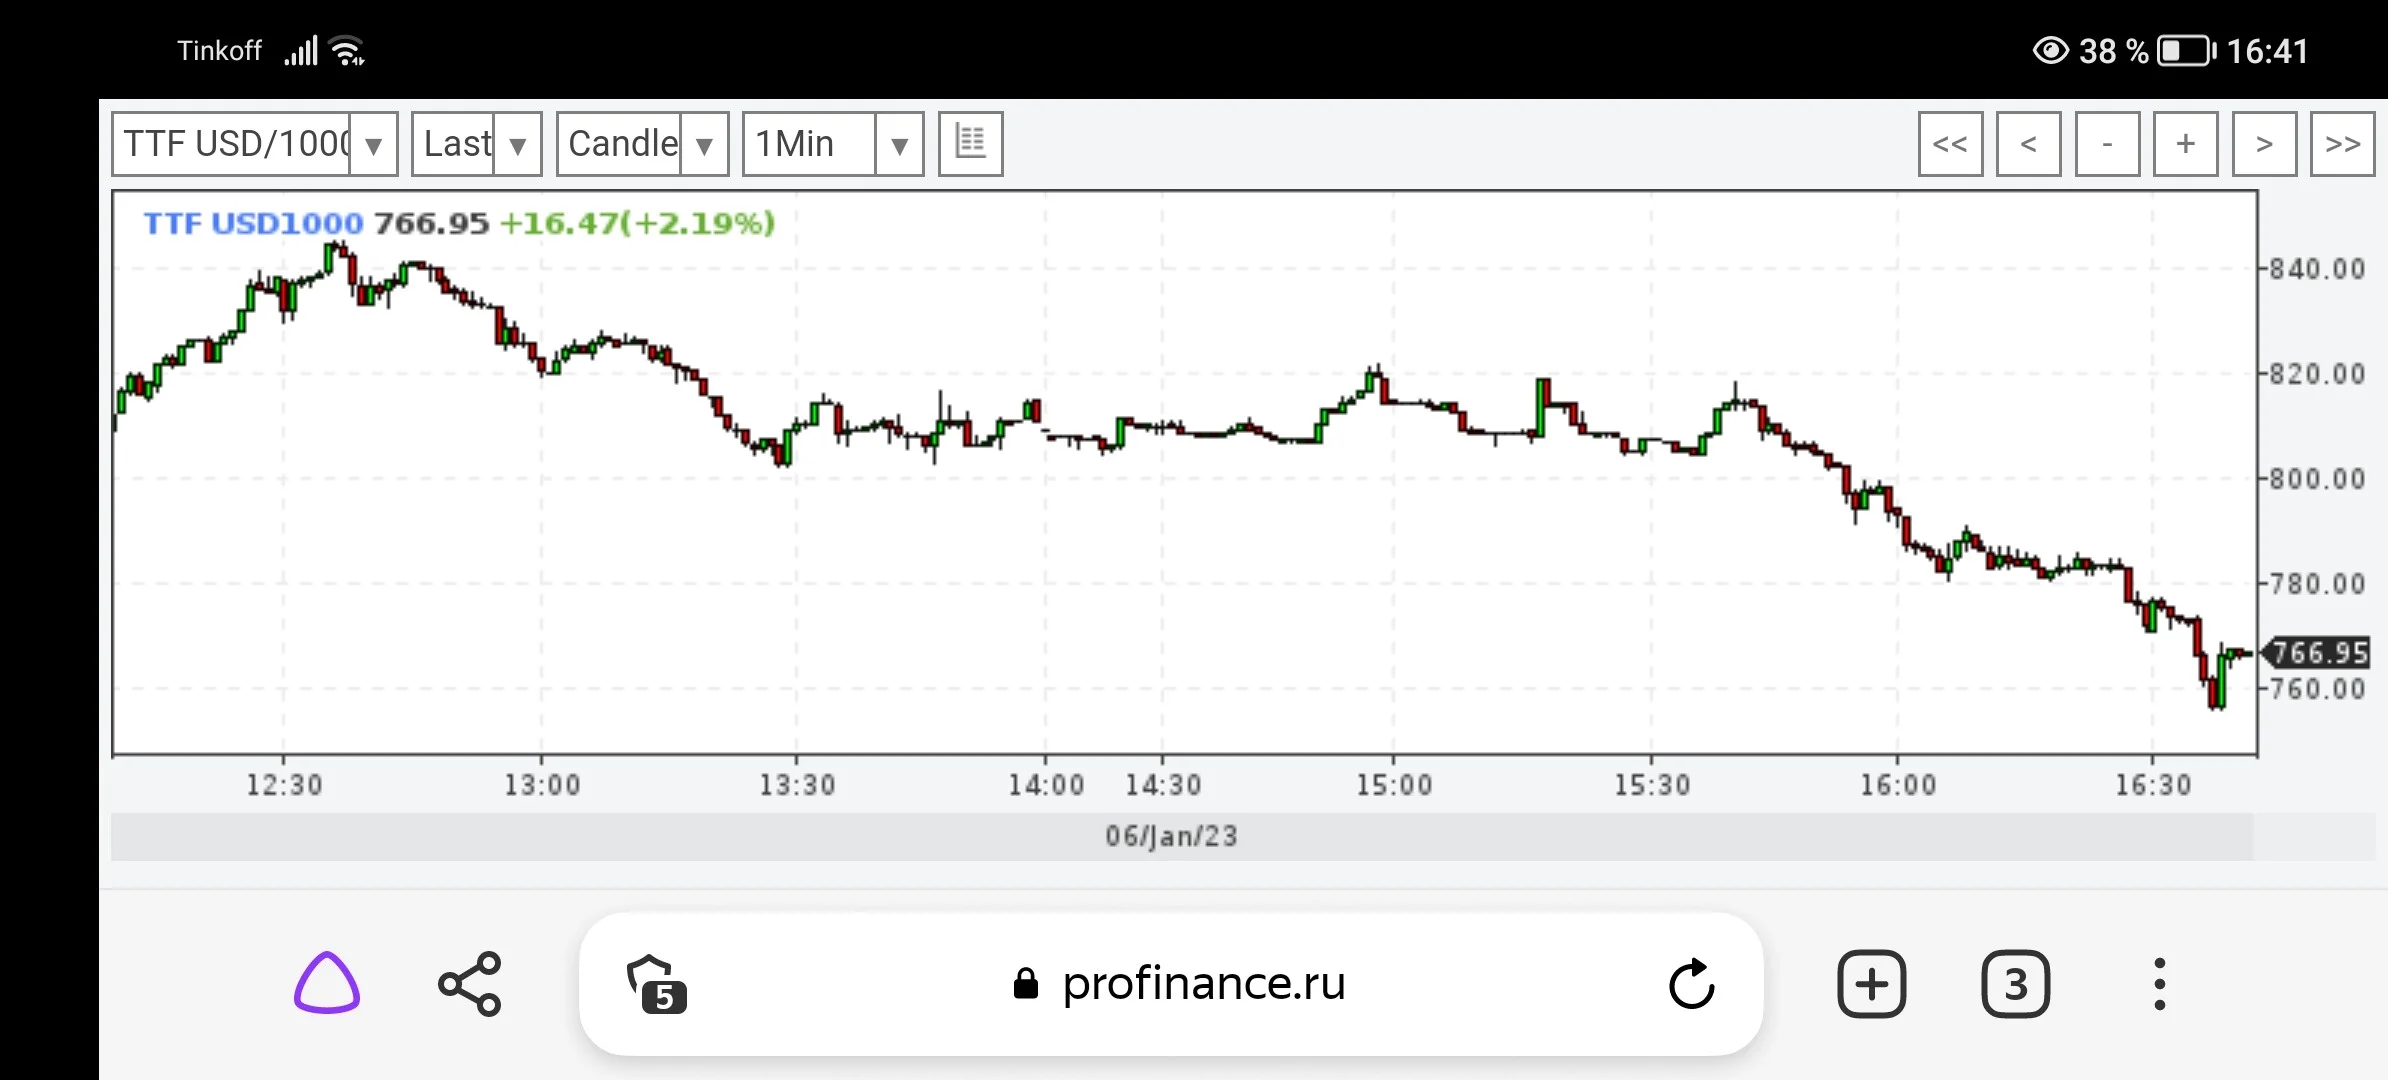Open the TTF USD/1000 instrument dropdown
The height and width of the screenshot is (1080, 2388).
[x=255, y=144]
